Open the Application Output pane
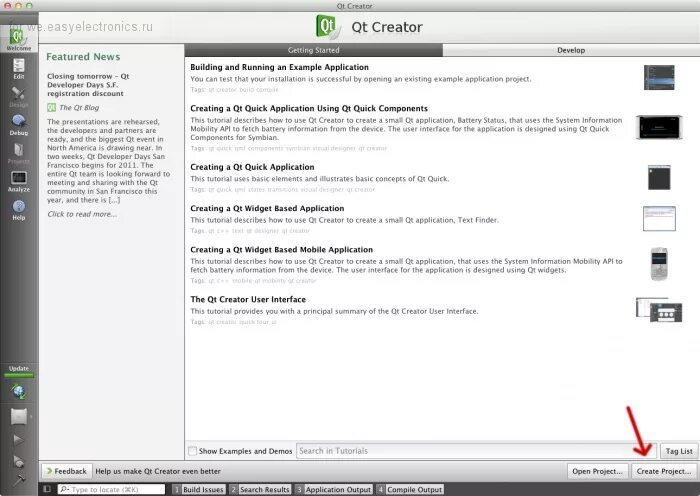Viewport: 700px width, 496px height. click(333, 489)
